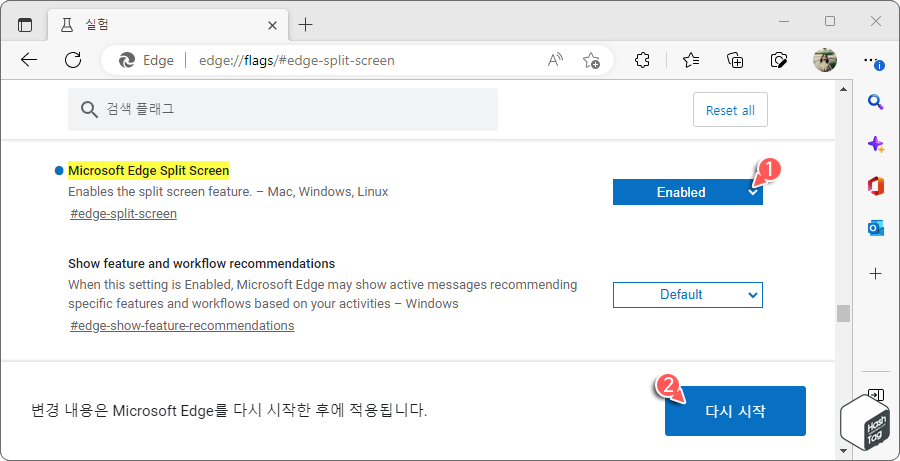
Task: Maximize the Edge window
Action: pyautogui.click(x=830, y=22)
